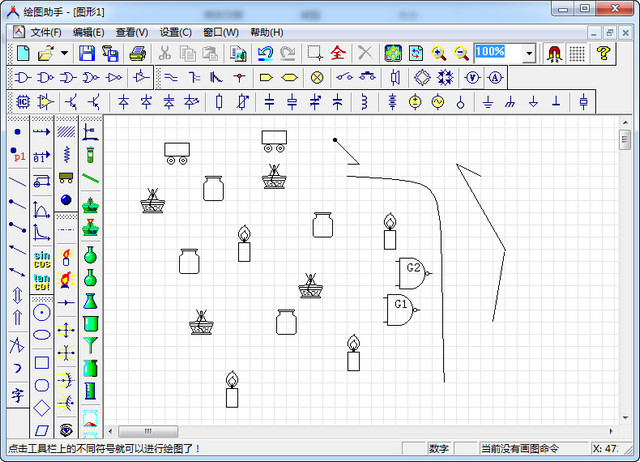Click the zoom in magnifier
Image resolution: width=640 pixels, height=462 pixels.
pyautogui.click(x=439, y=53)
